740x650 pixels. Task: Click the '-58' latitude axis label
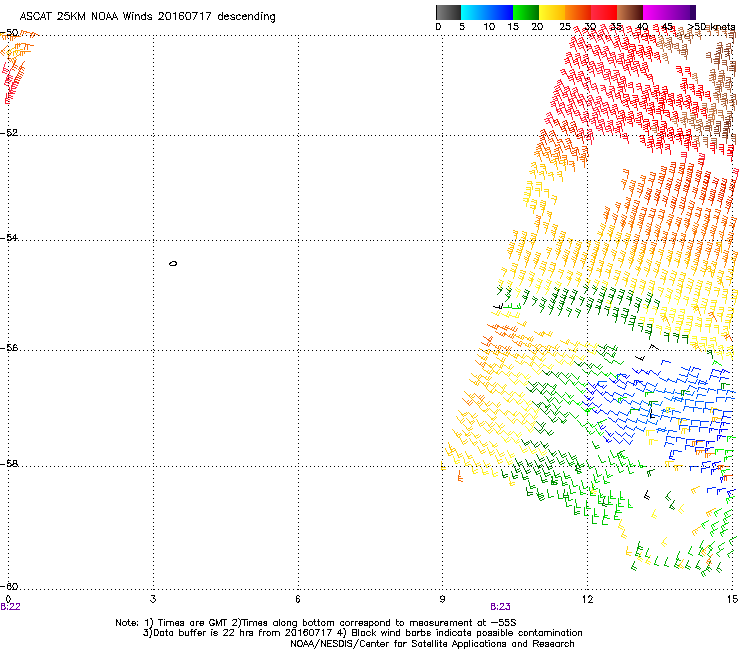[9, 464]
